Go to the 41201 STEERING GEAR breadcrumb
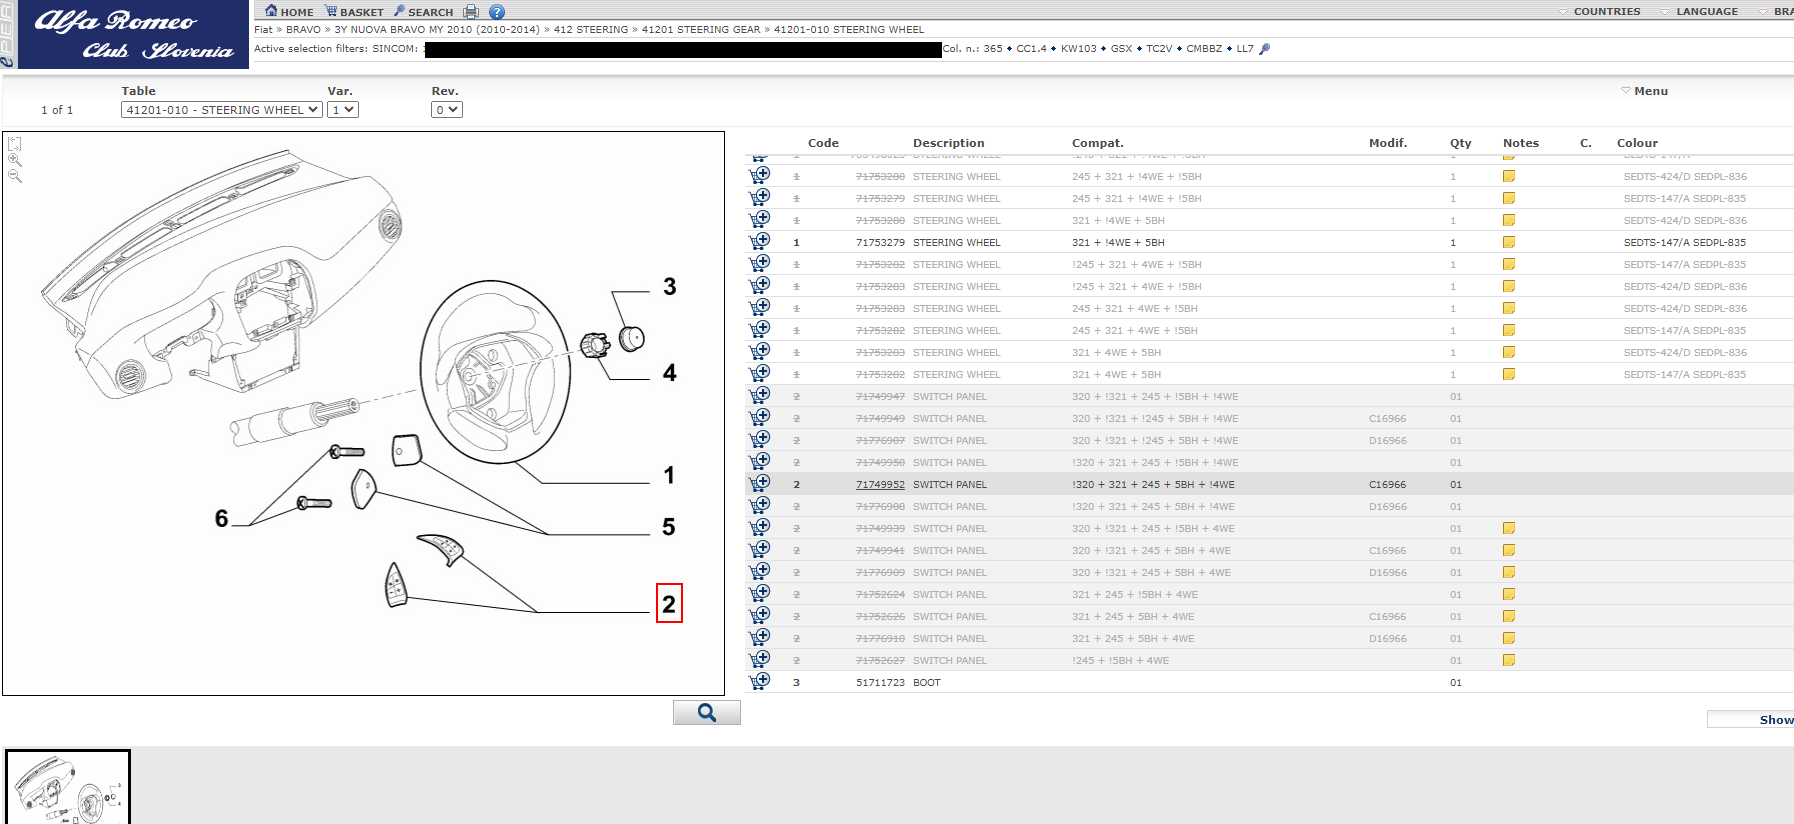1794x824 pixels. [701, 30]
